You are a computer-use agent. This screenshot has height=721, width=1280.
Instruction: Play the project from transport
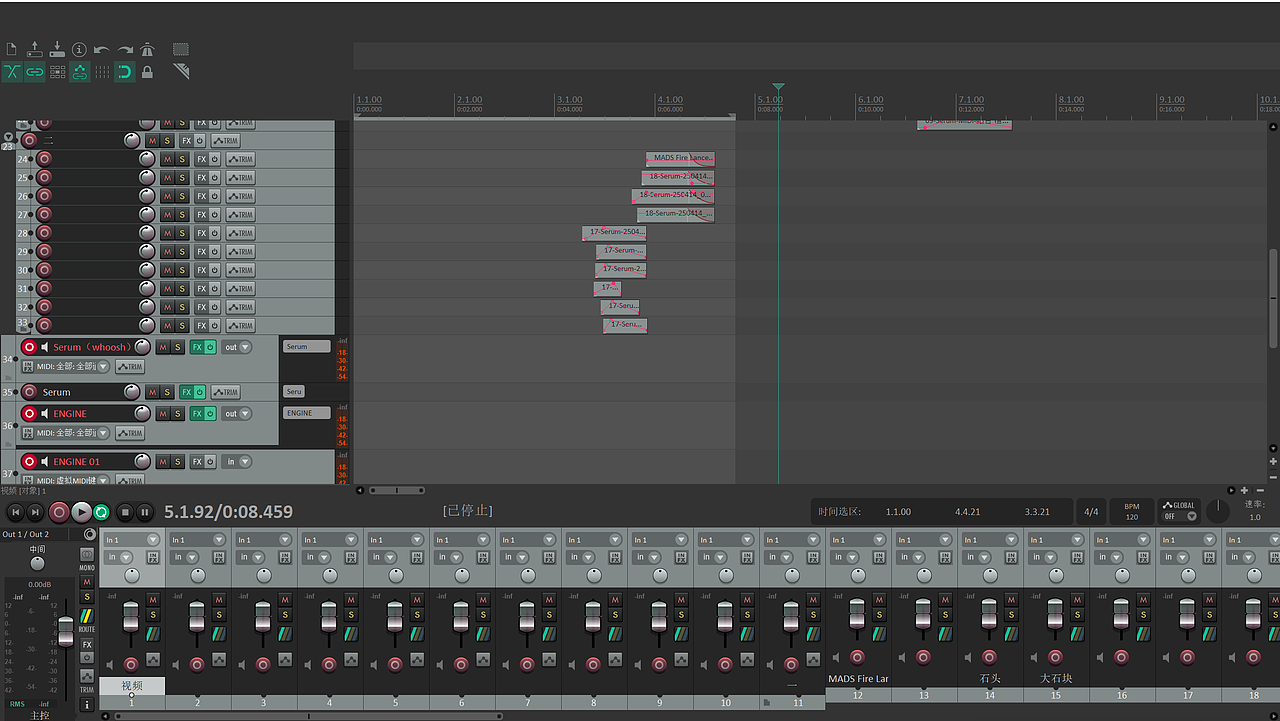pyautogui.click(x=81, y=512)
